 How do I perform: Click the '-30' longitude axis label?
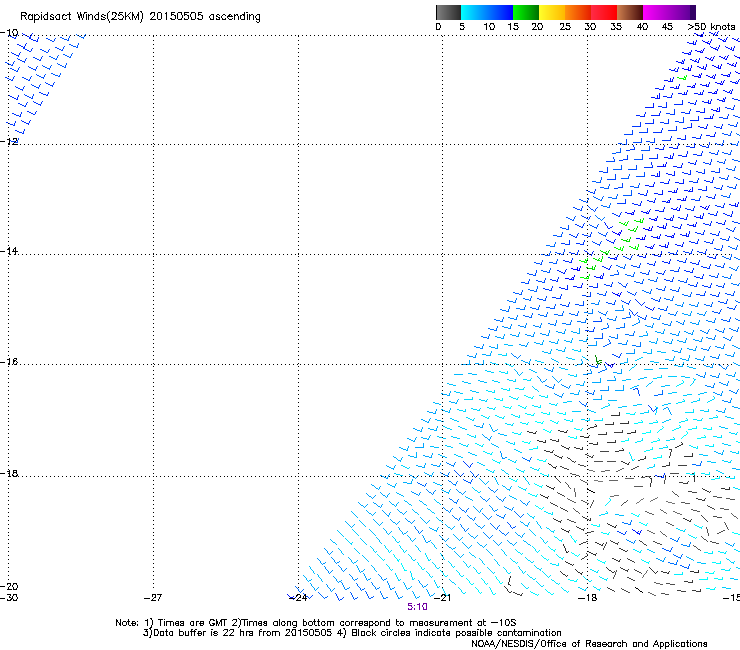[x=9, y=598]
